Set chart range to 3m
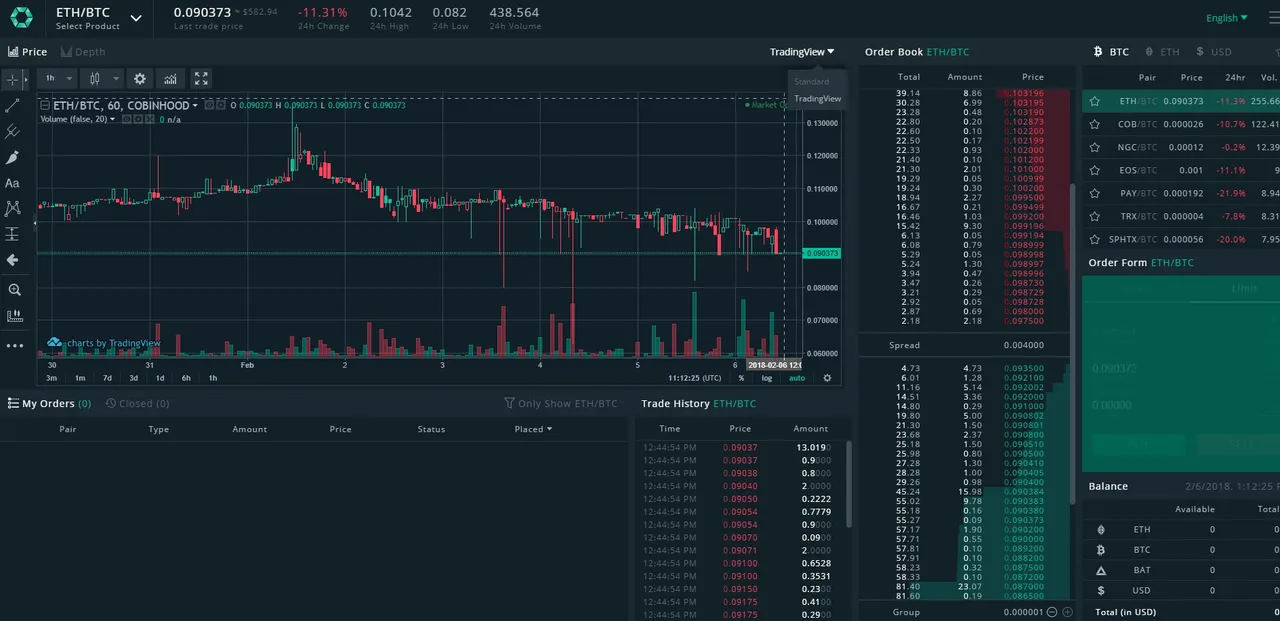The height and width of the screenshot is (621, 1280). click(x=51, y=378)
